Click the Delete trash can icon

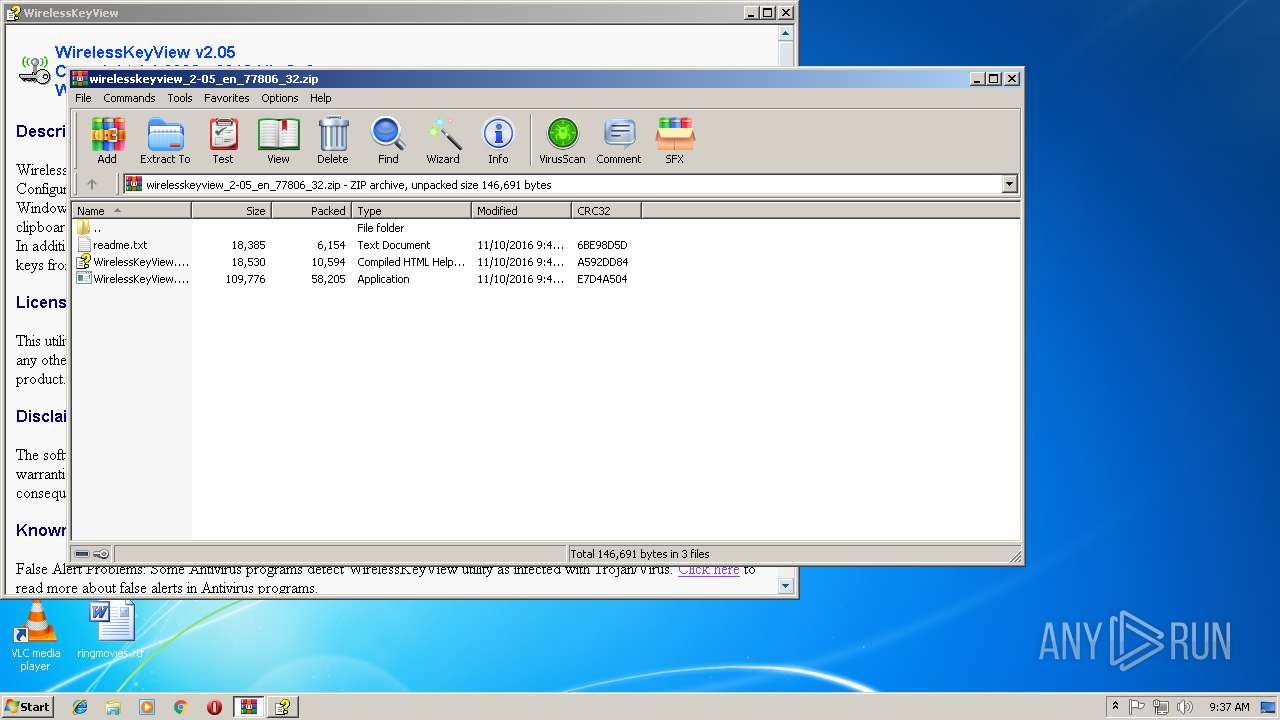click(x=333, y=140)
